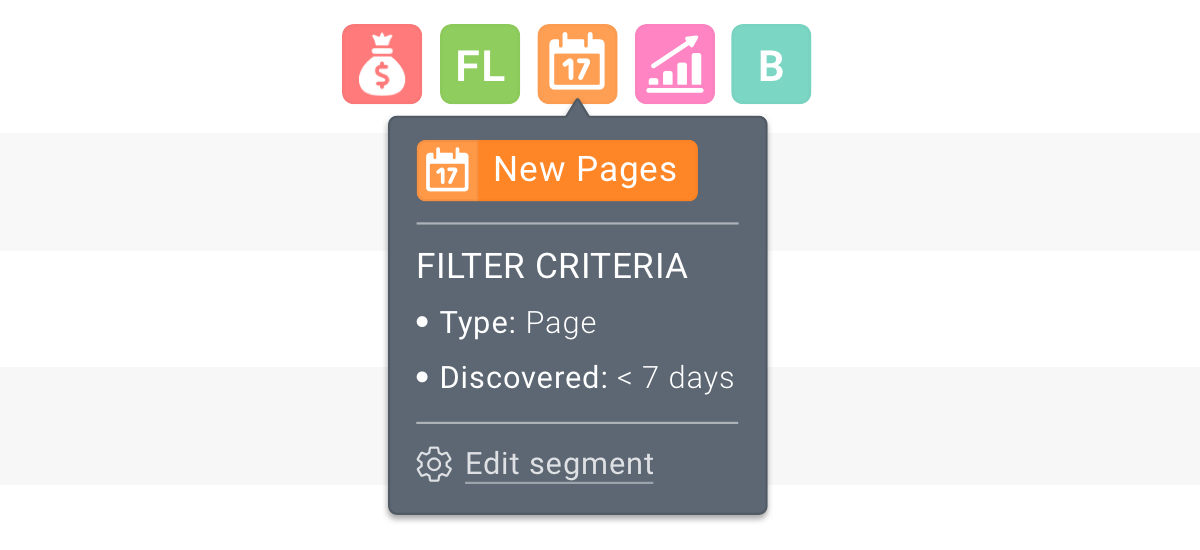
Task: Click the bullet before Discovered
Action: point(422,378)
